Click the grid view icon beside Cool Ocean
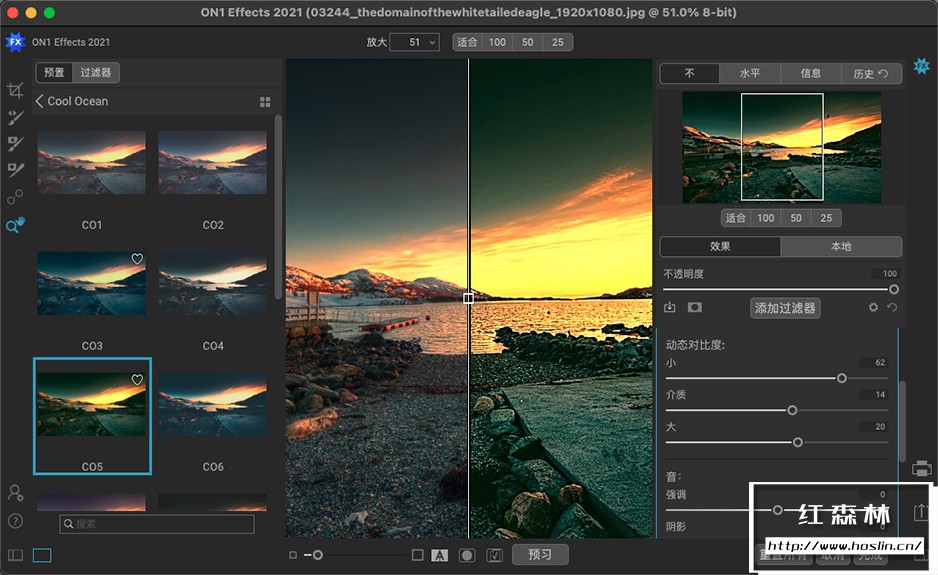 coord(265,102)
